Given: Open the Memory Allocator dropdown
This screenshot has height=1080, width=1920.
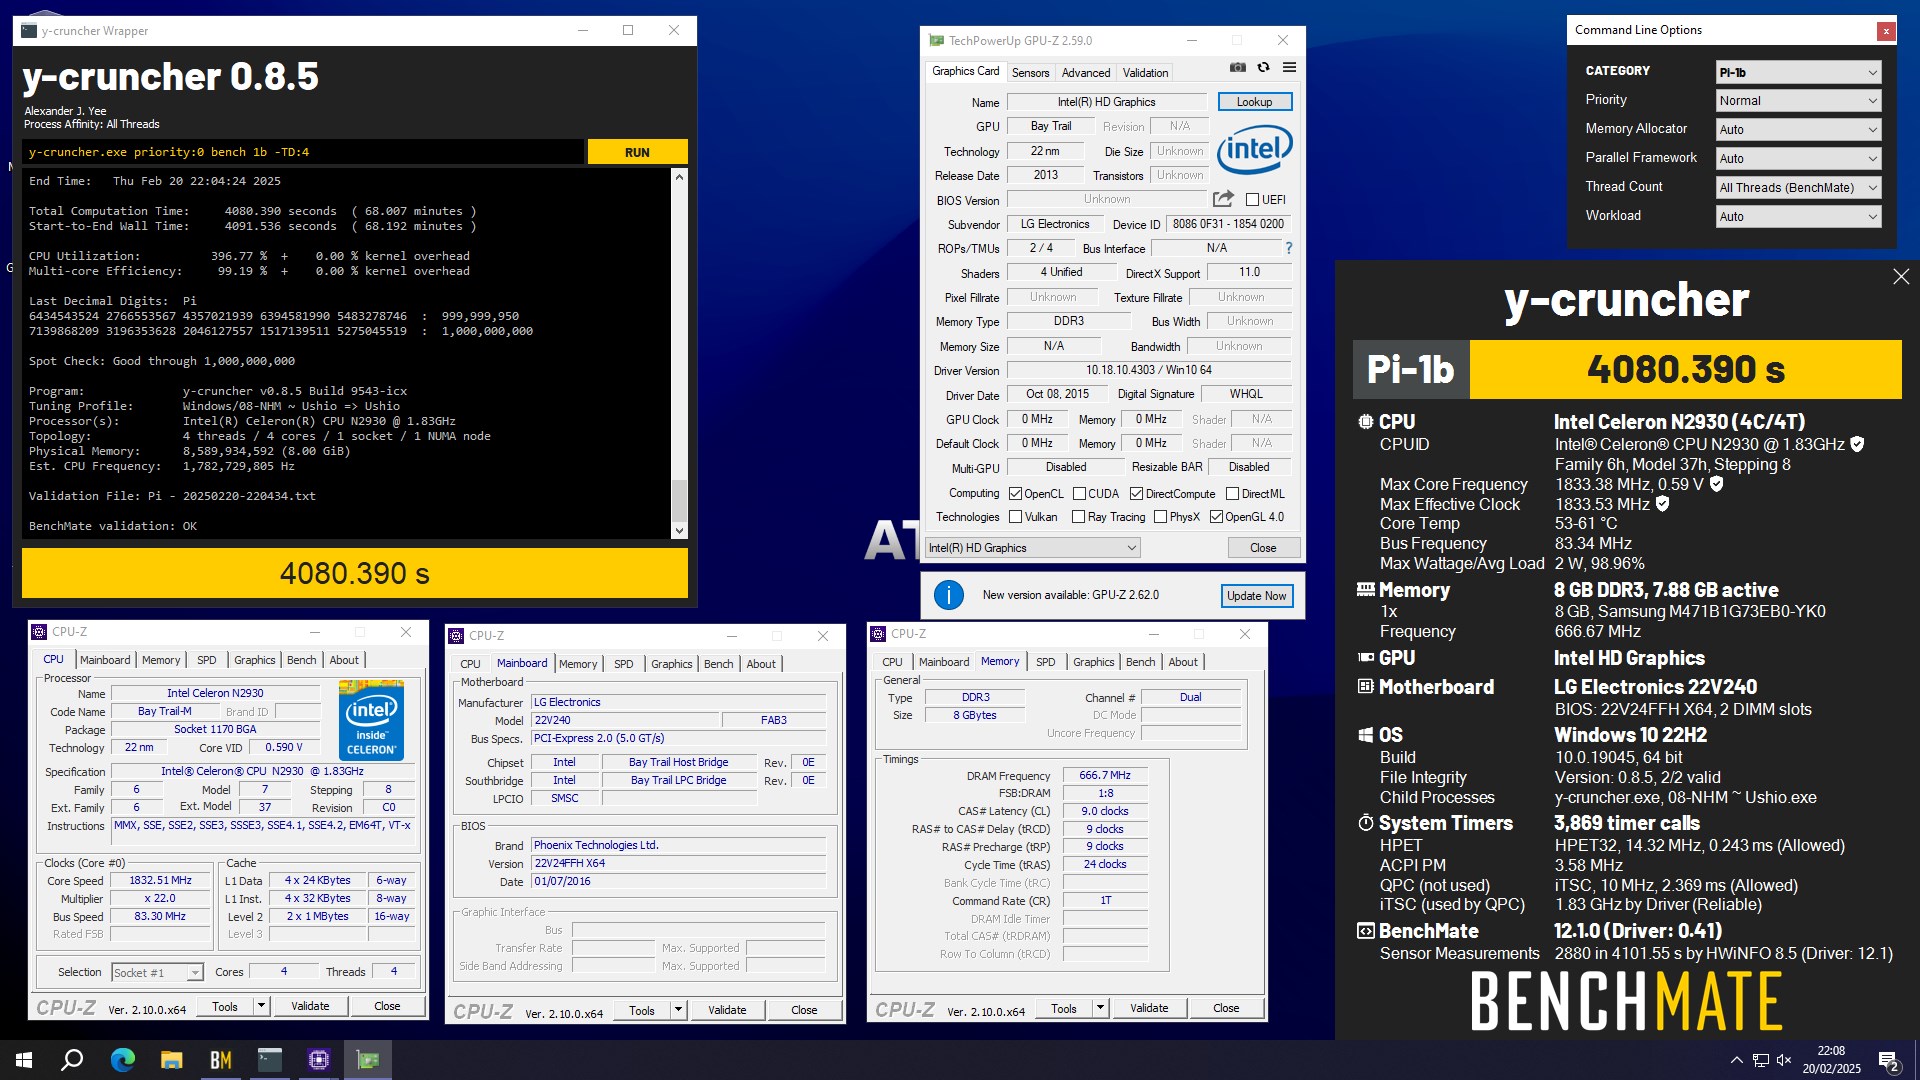Looking at the screenshot, I should click(x=1798, y=130).
